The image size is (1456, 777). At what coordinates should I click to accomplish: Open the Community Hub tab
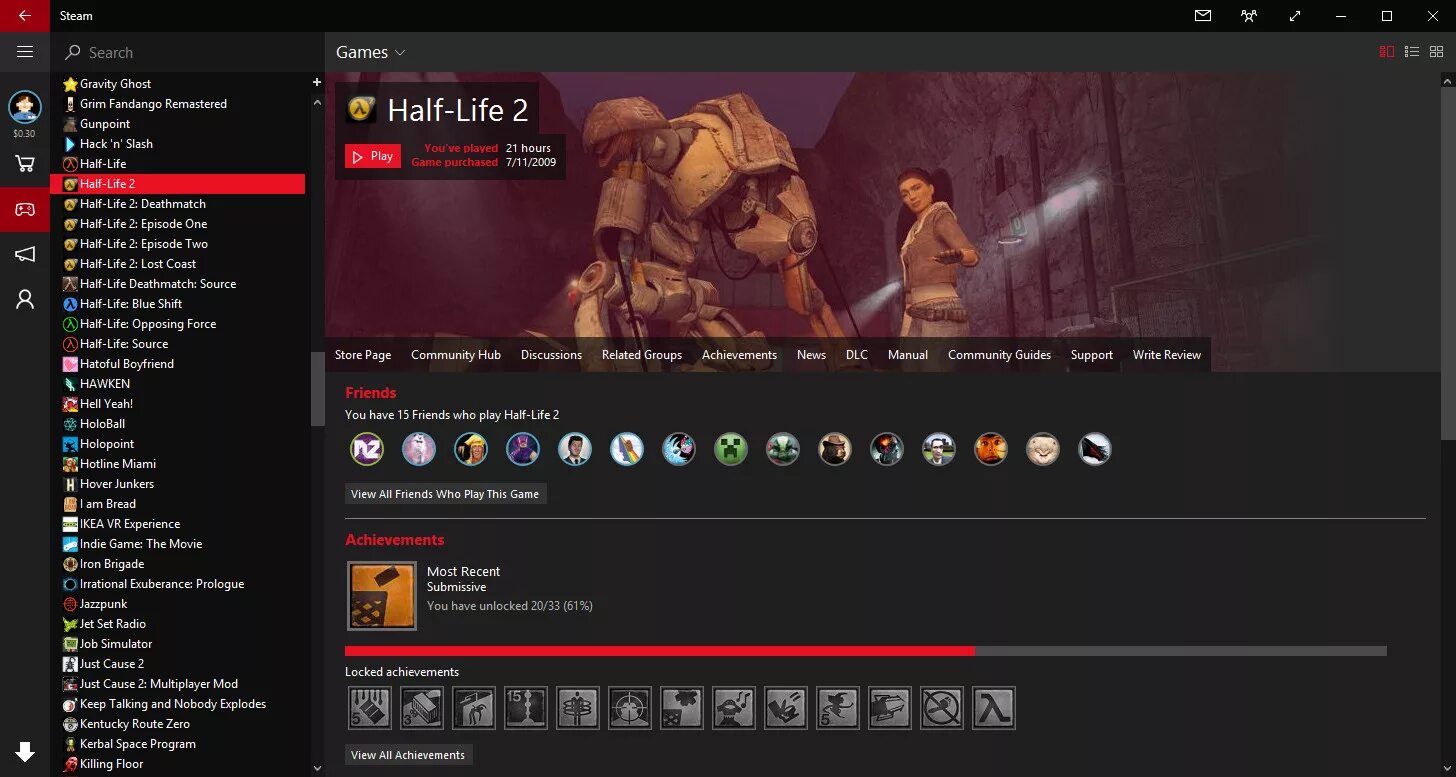coord(456,354)
